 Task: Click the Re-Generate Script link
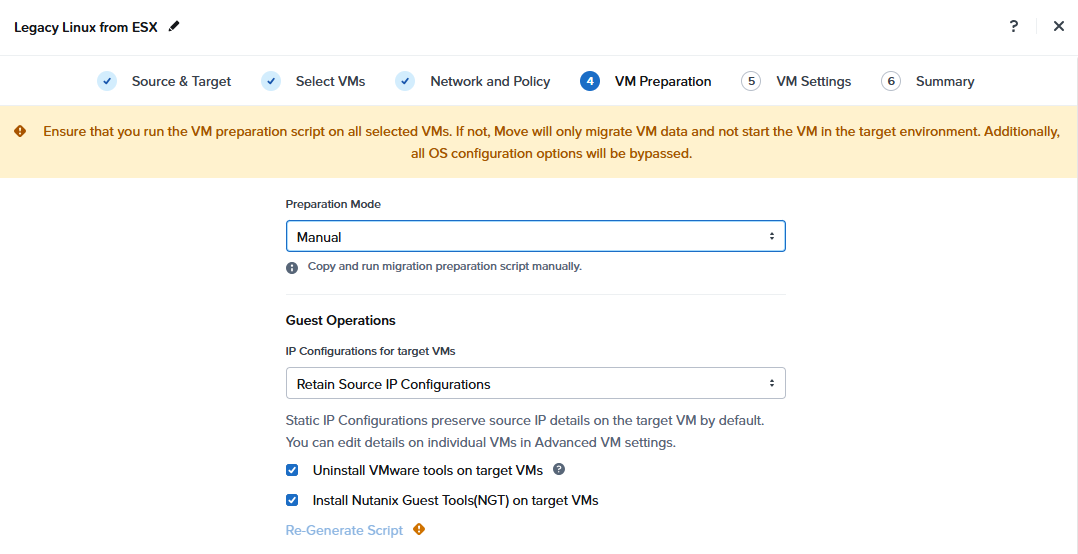pyautogui.click(x=344, y=530)
